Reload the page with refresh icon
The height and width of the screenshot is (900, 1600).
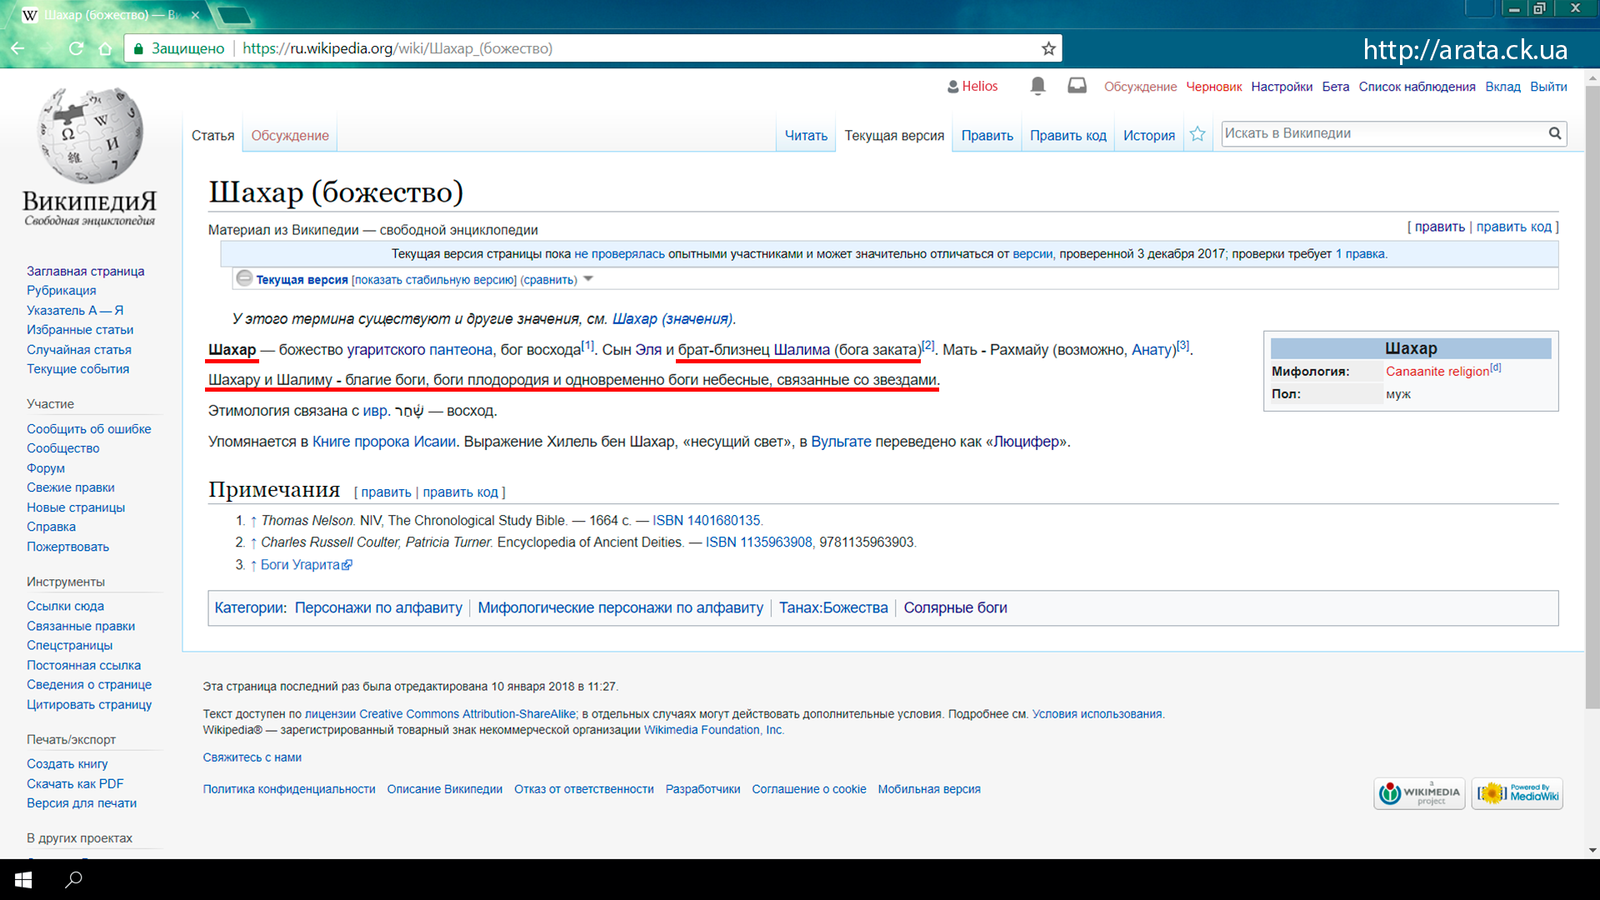coord(76,48)
